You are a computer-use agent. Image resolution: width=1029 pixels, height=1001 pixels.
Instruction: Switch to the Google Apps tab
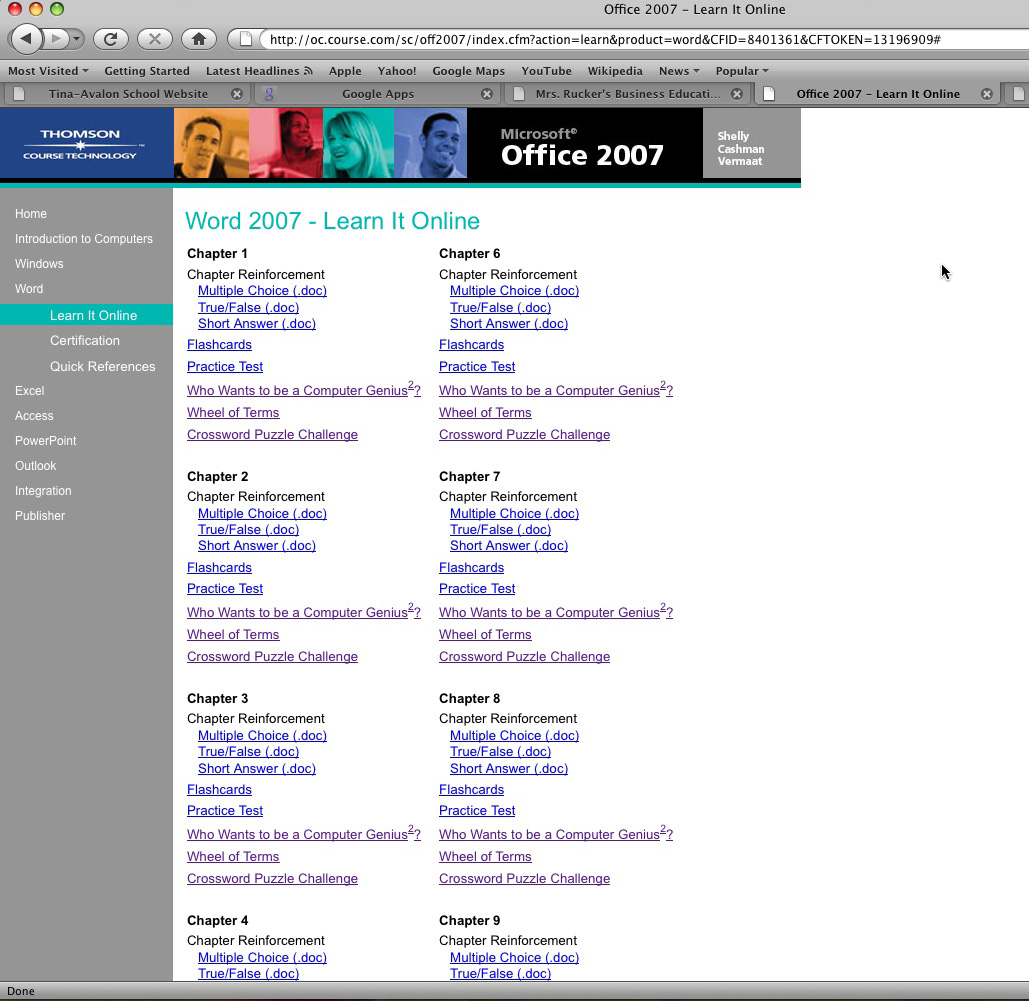(377, 94)
